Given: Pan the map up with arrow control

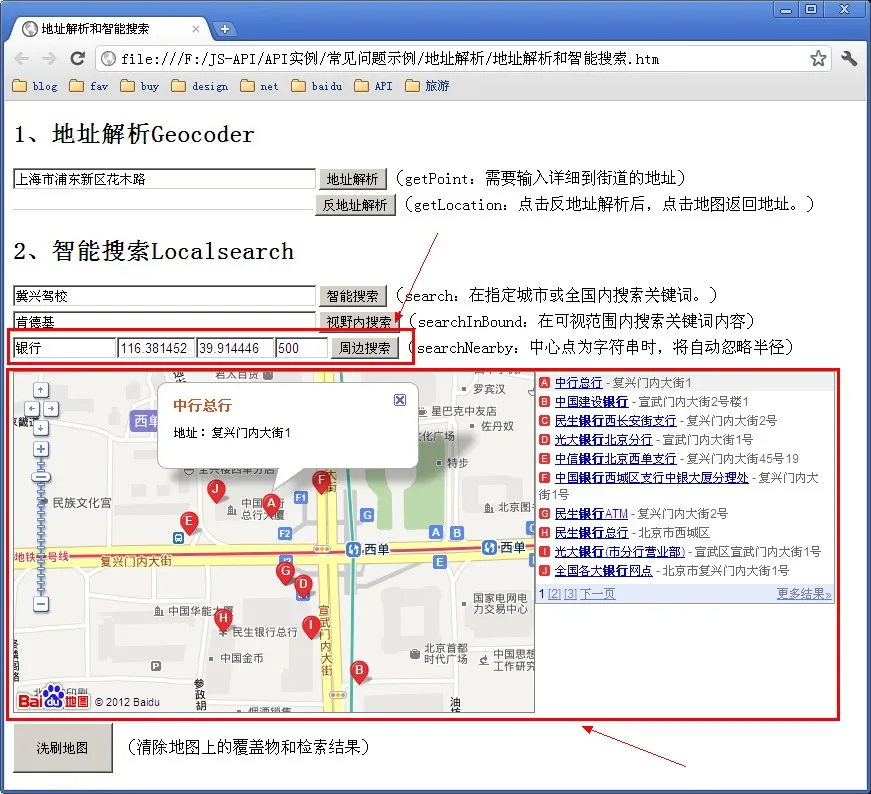Looking at the screenshot, I should tap(41, 390).
